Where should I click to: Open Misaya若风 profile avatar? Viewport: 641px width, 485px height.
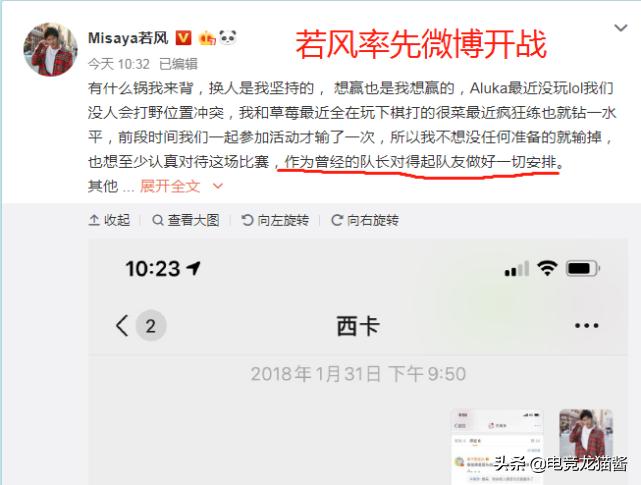(50, 49)
